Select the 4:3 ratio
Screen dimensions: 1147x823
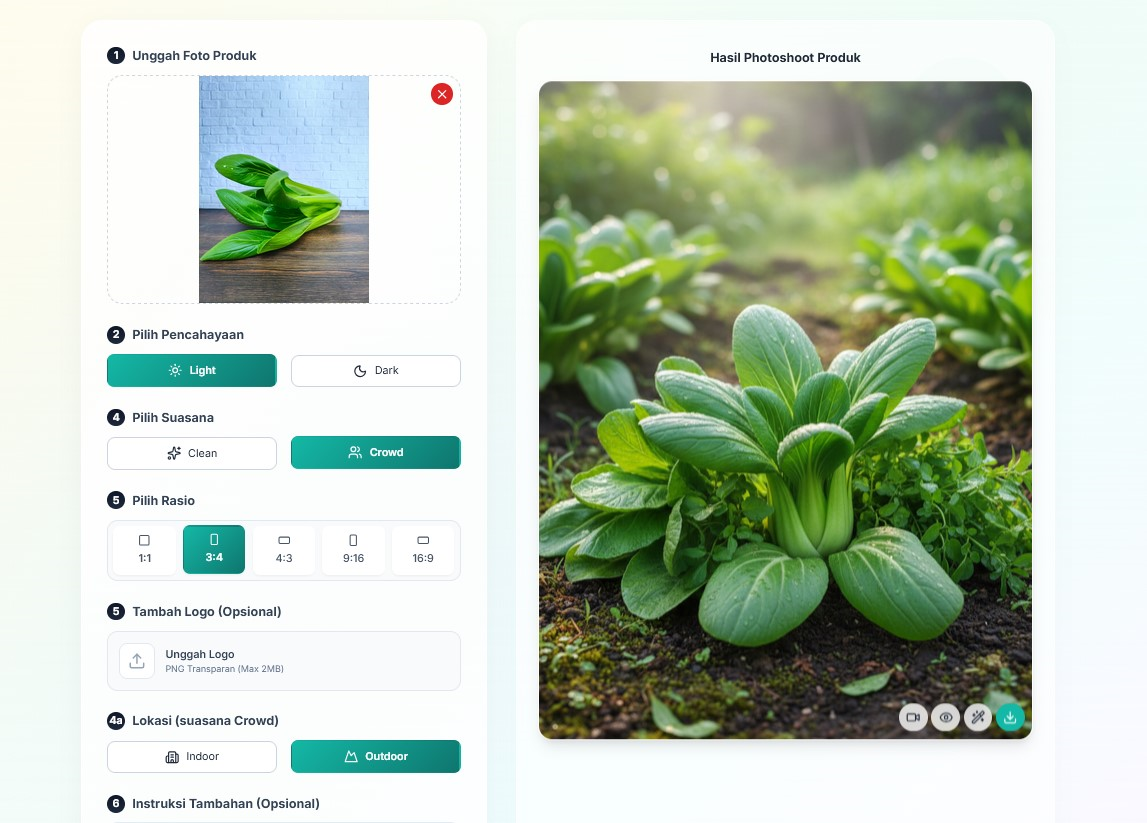click(x=284, y=549)
